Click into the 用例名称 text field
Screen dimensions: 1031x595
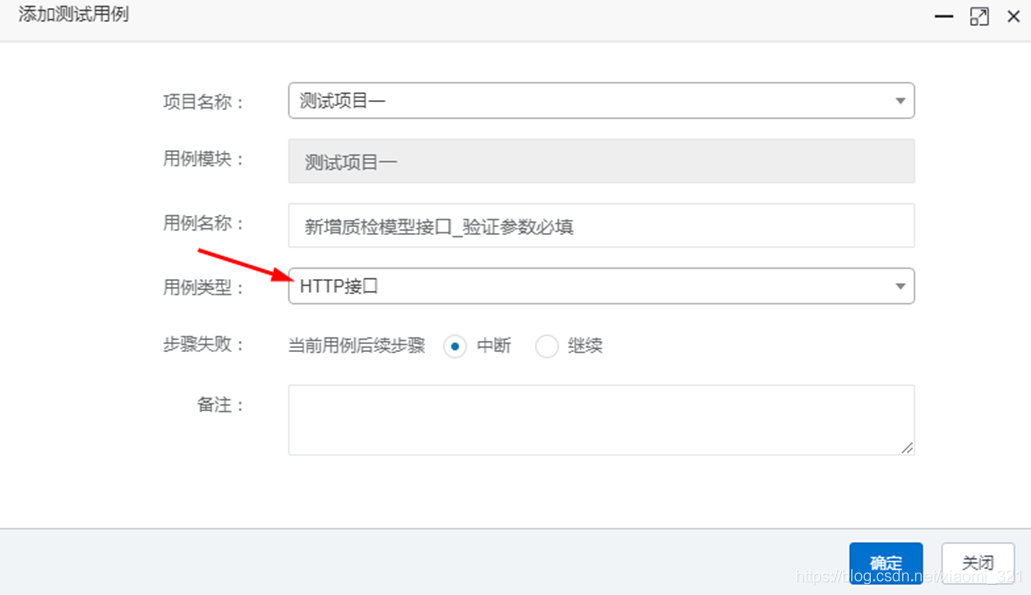click(601, 226)
